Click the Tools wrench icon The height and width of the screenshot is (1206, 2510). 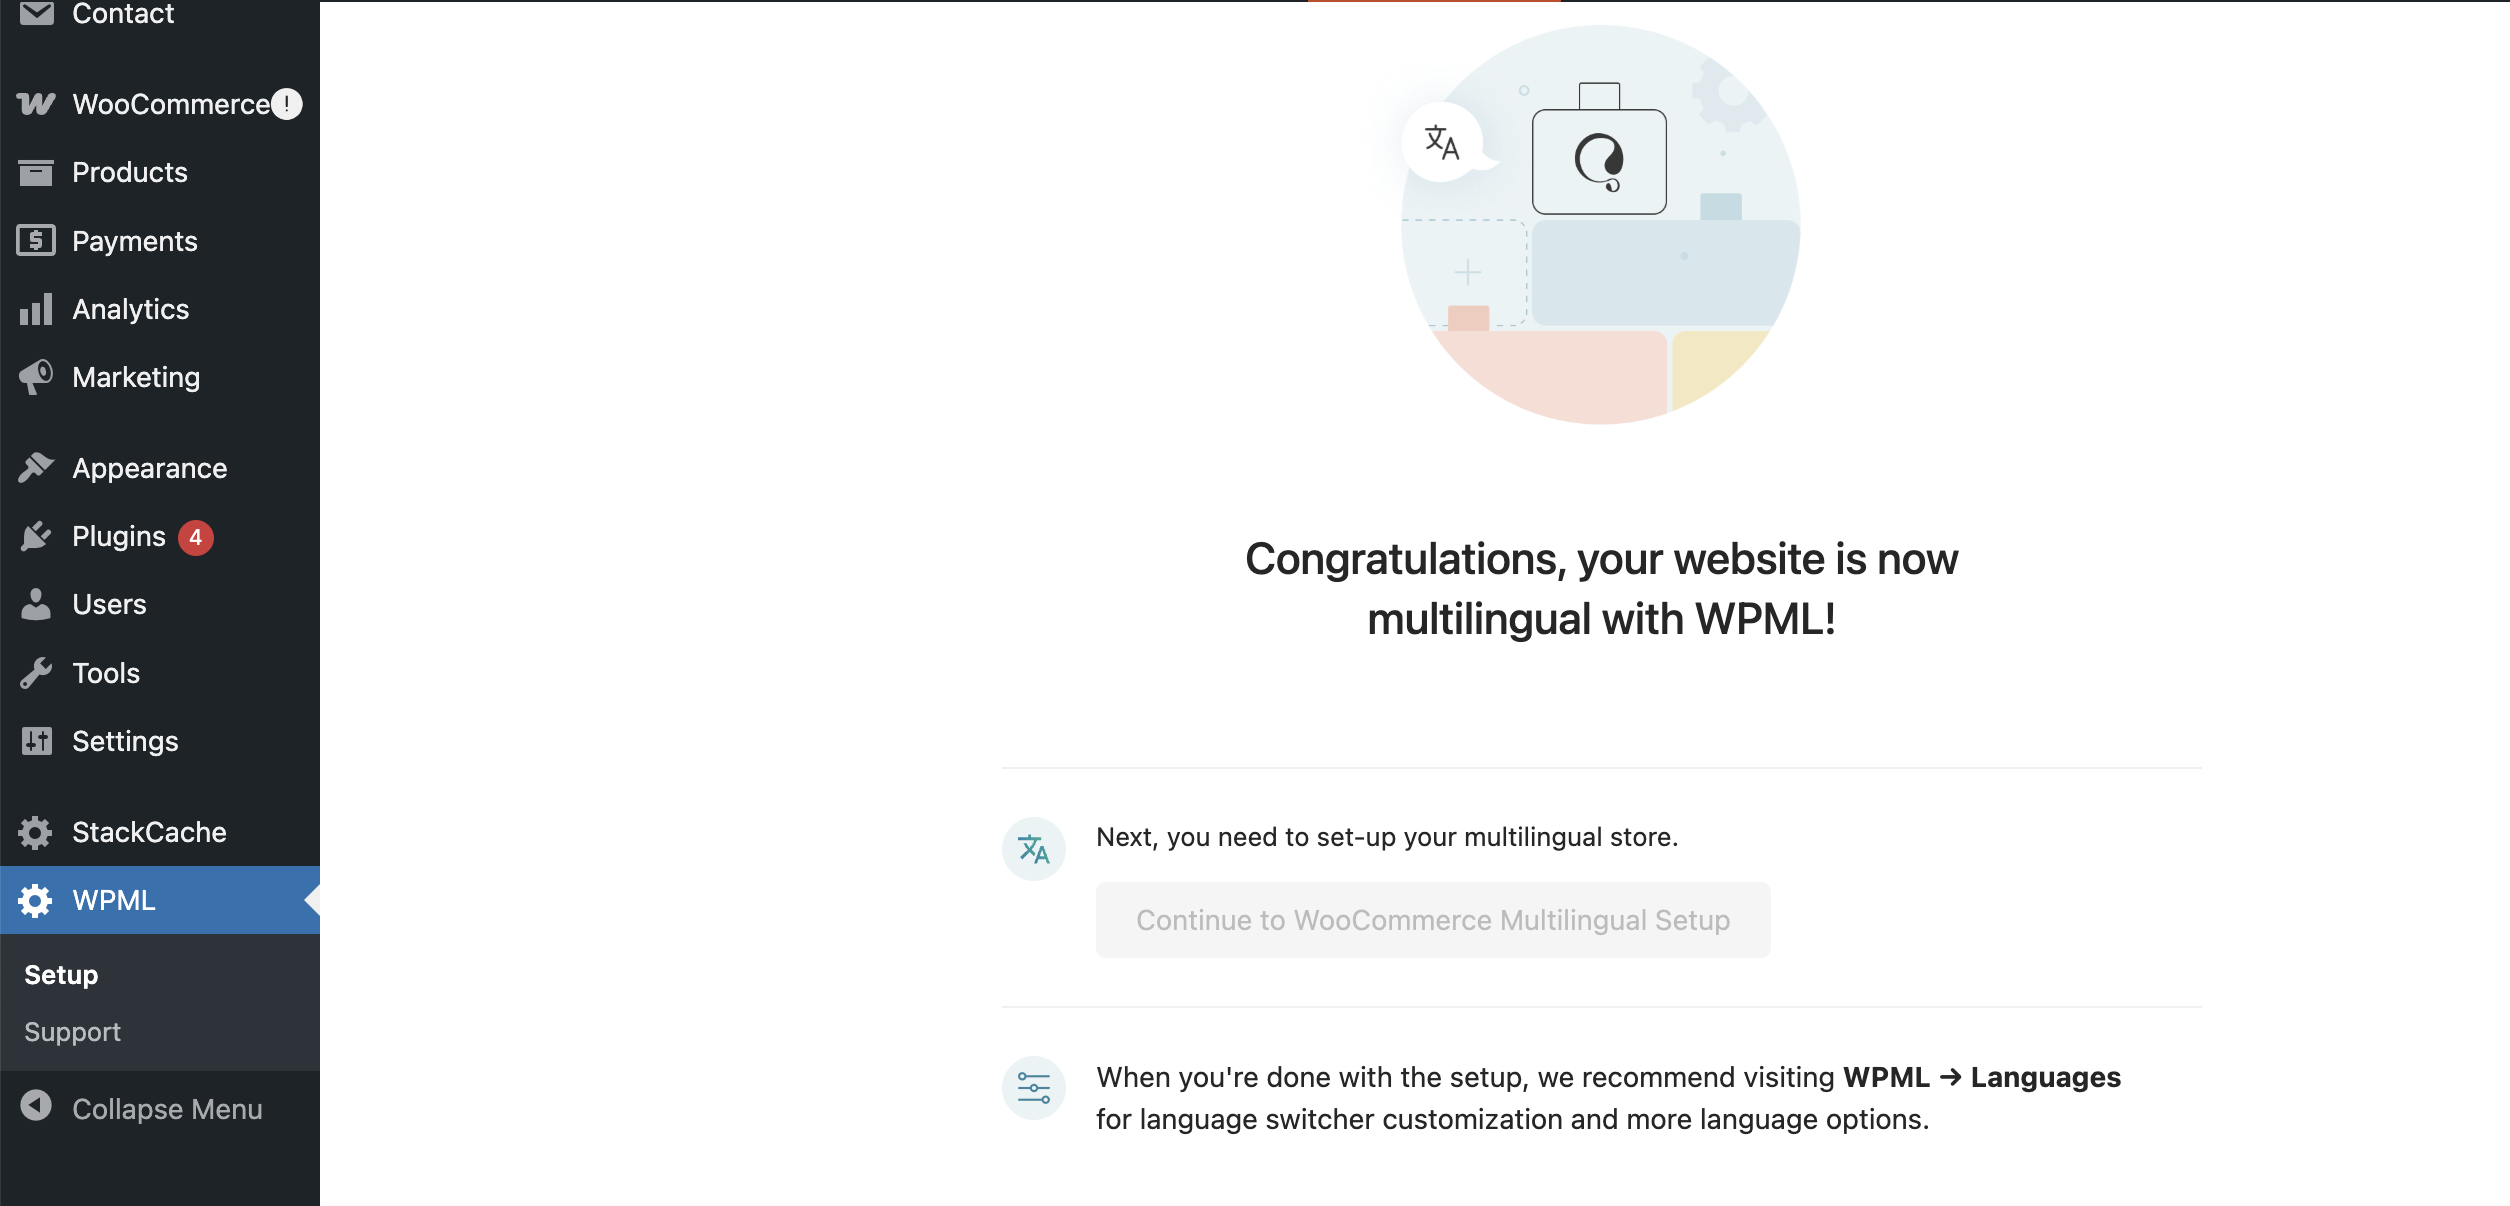tap(36, 673)
